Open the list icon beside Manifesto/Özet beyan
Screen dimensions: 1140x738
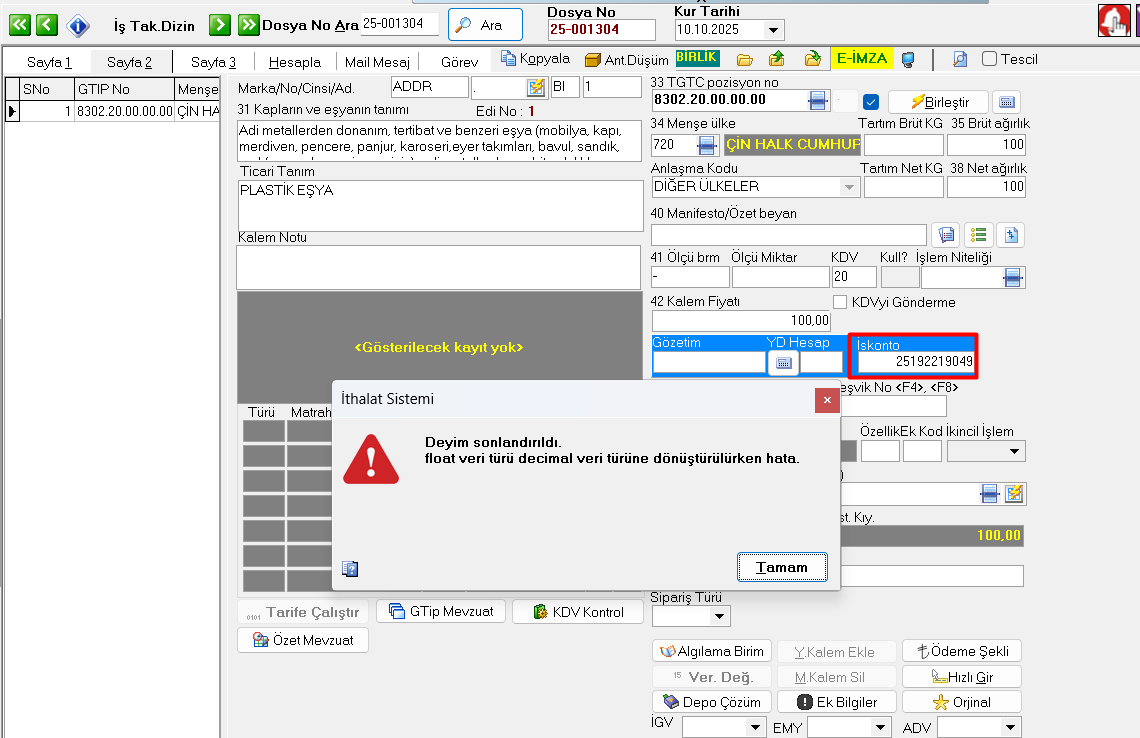(978, 235)
